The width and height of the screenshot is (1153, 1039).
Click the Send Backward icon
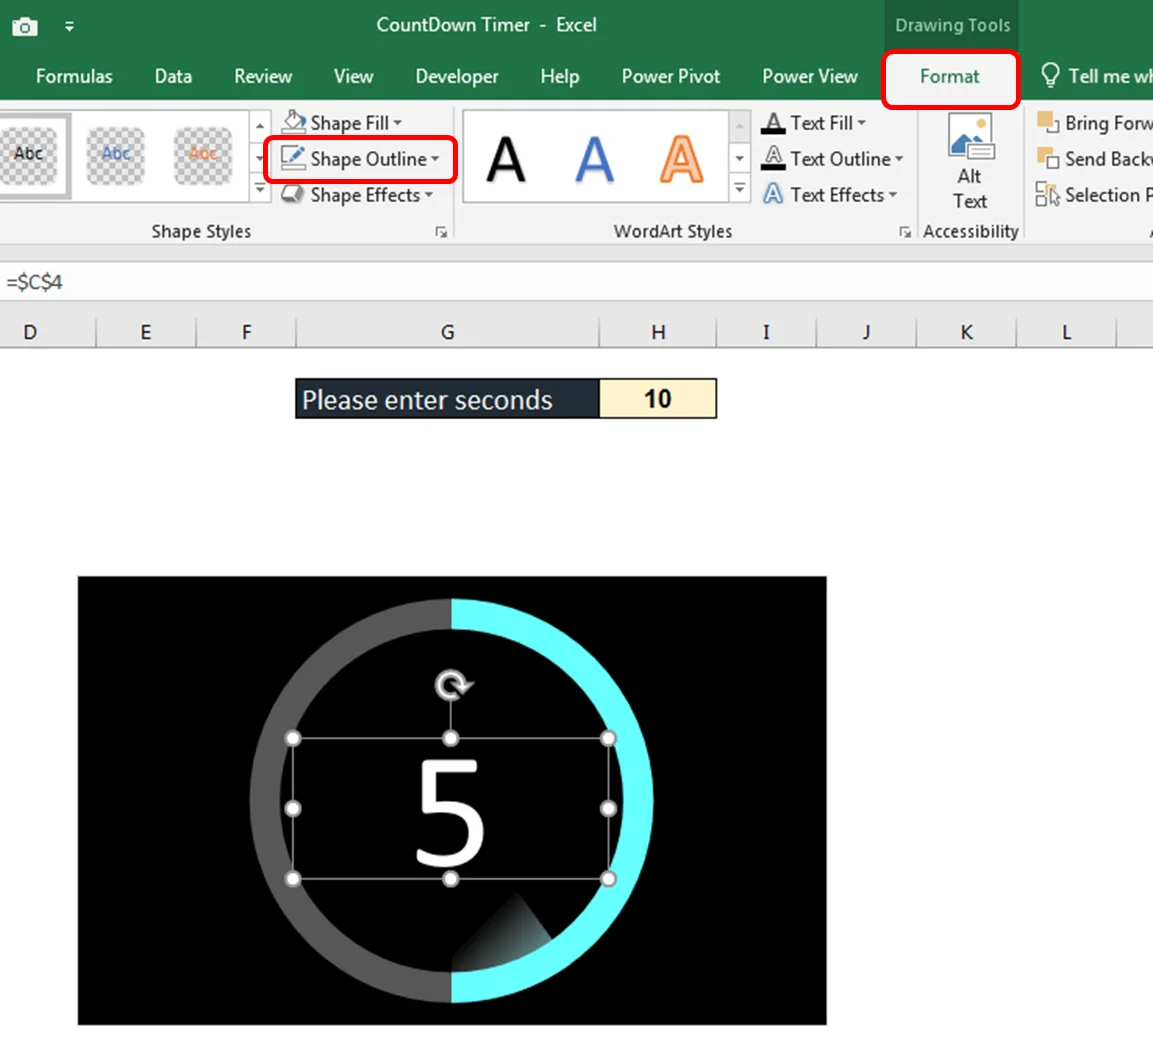(x=1048, y=159)
